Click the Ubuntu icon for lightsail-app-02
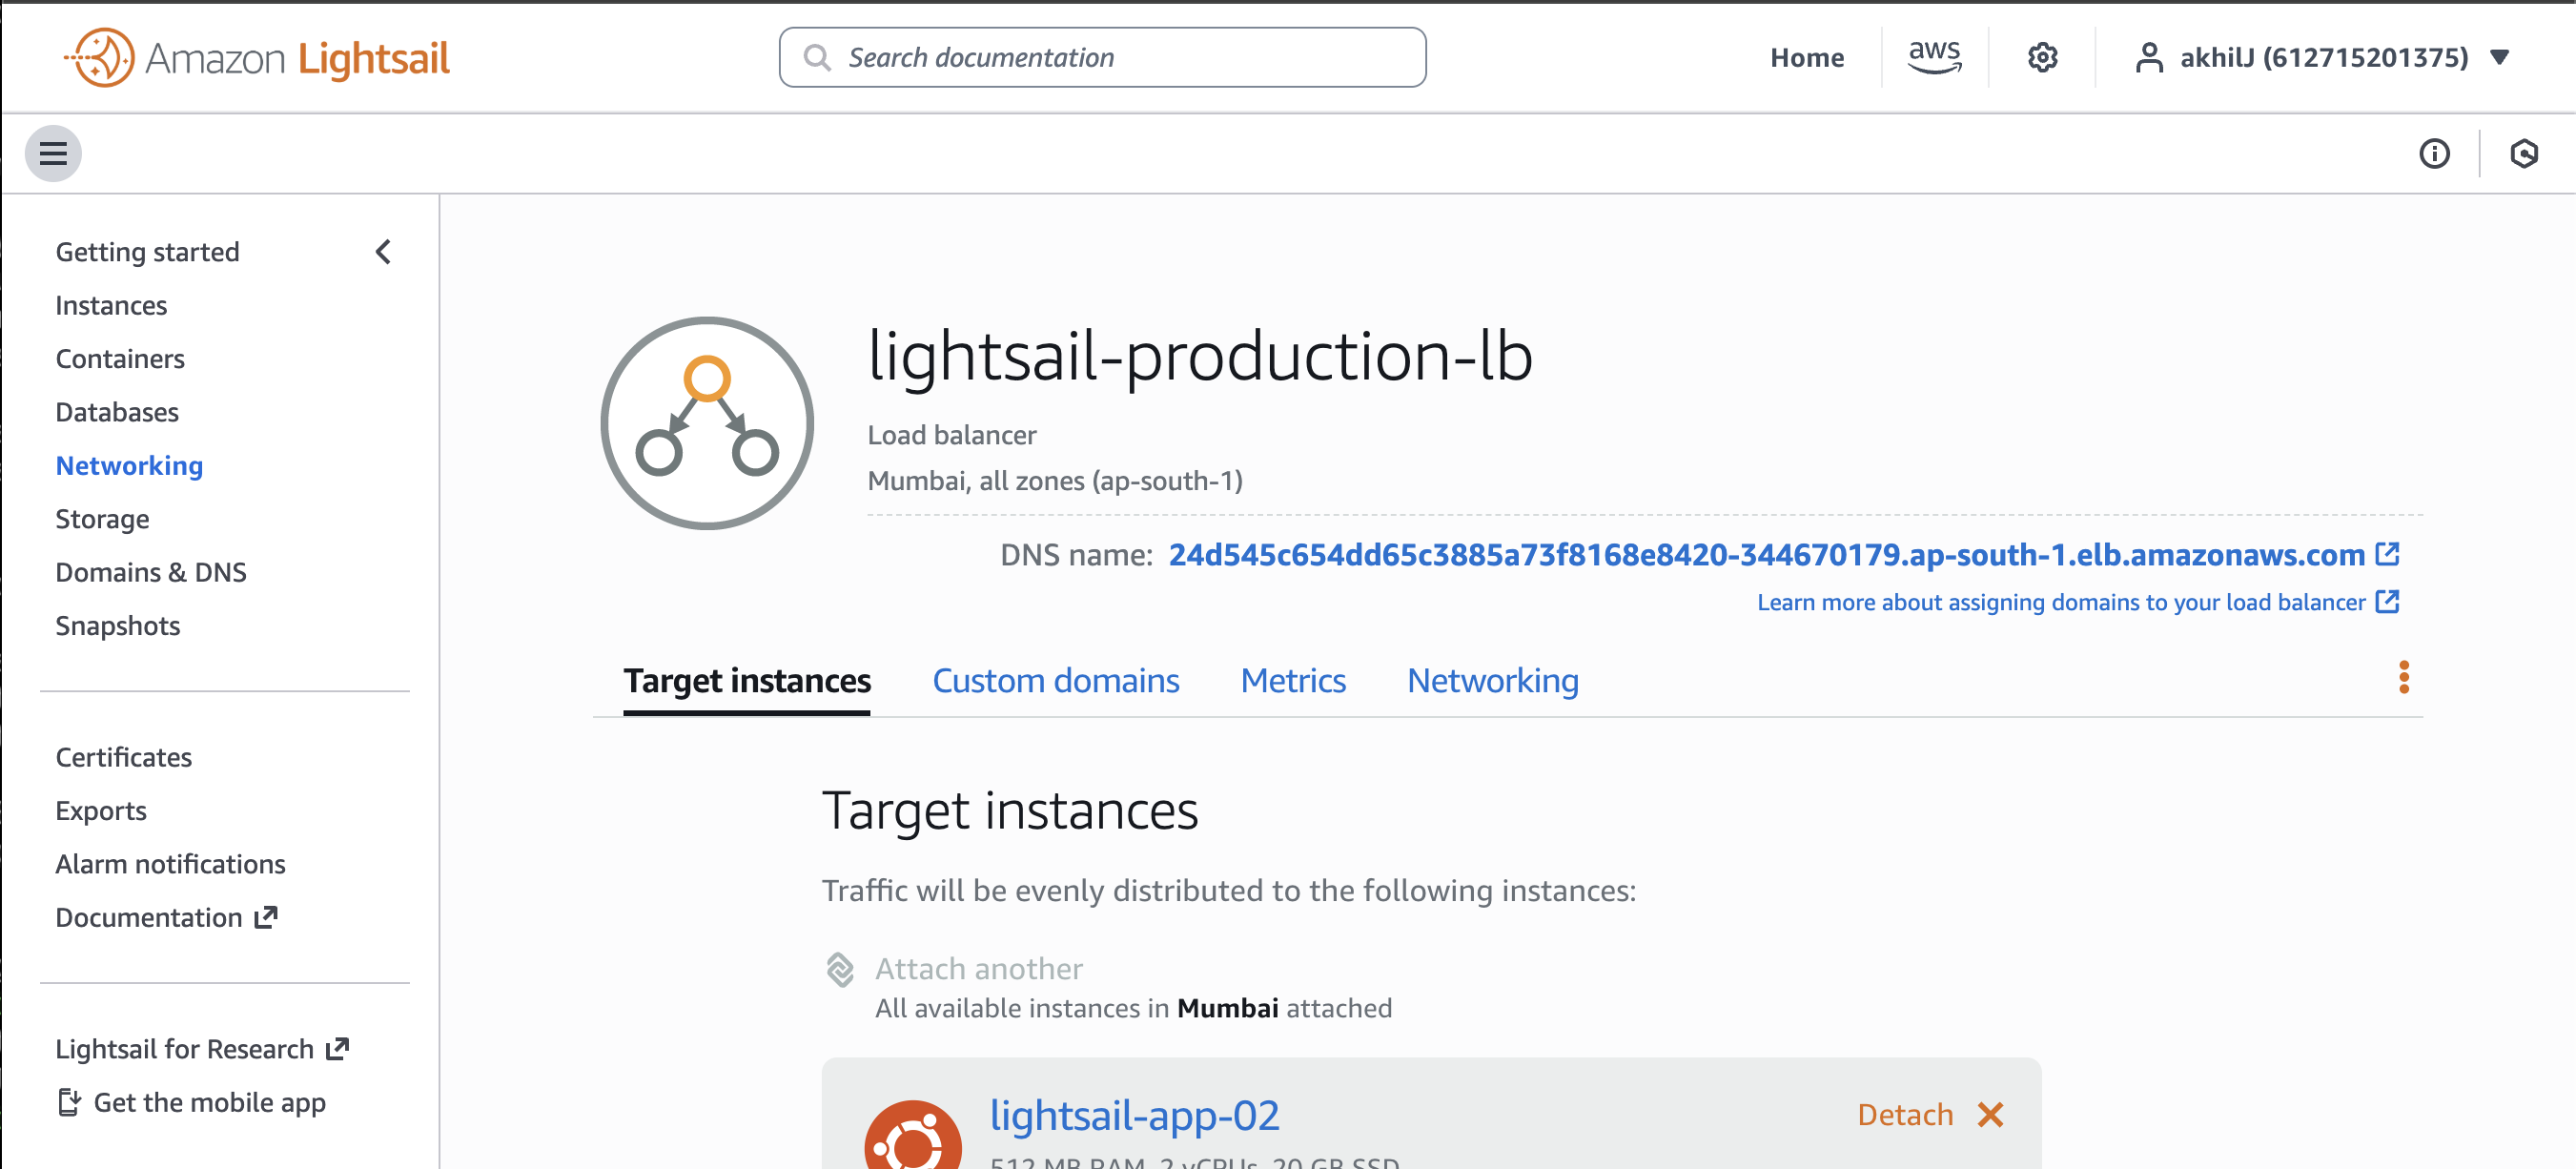The width and height of the screenshot is (2576, 1169). click(913, 1136)
